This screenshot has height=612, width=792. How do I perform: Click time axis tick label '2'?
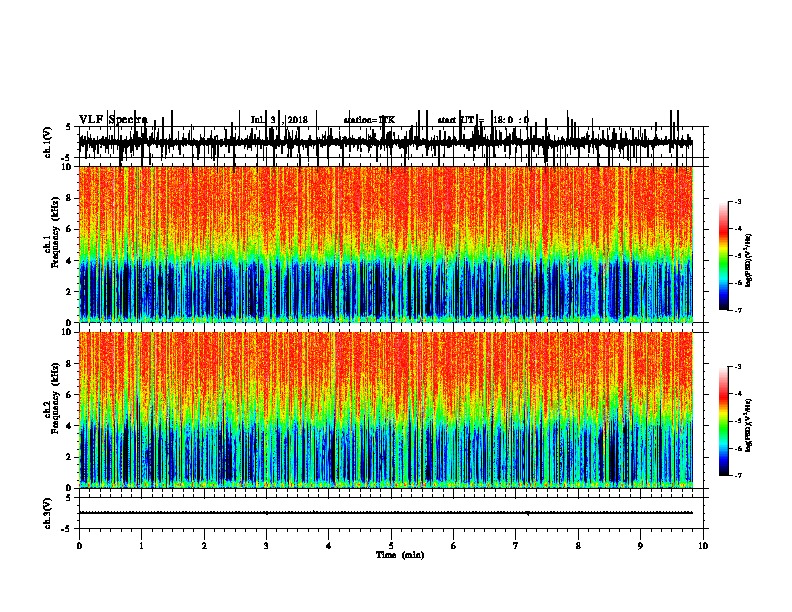point(204,546)
